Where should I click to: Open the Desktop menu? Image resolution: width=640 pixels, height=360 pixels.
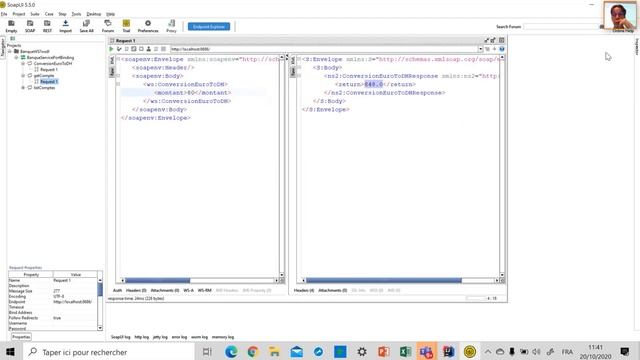click(93, 14)
